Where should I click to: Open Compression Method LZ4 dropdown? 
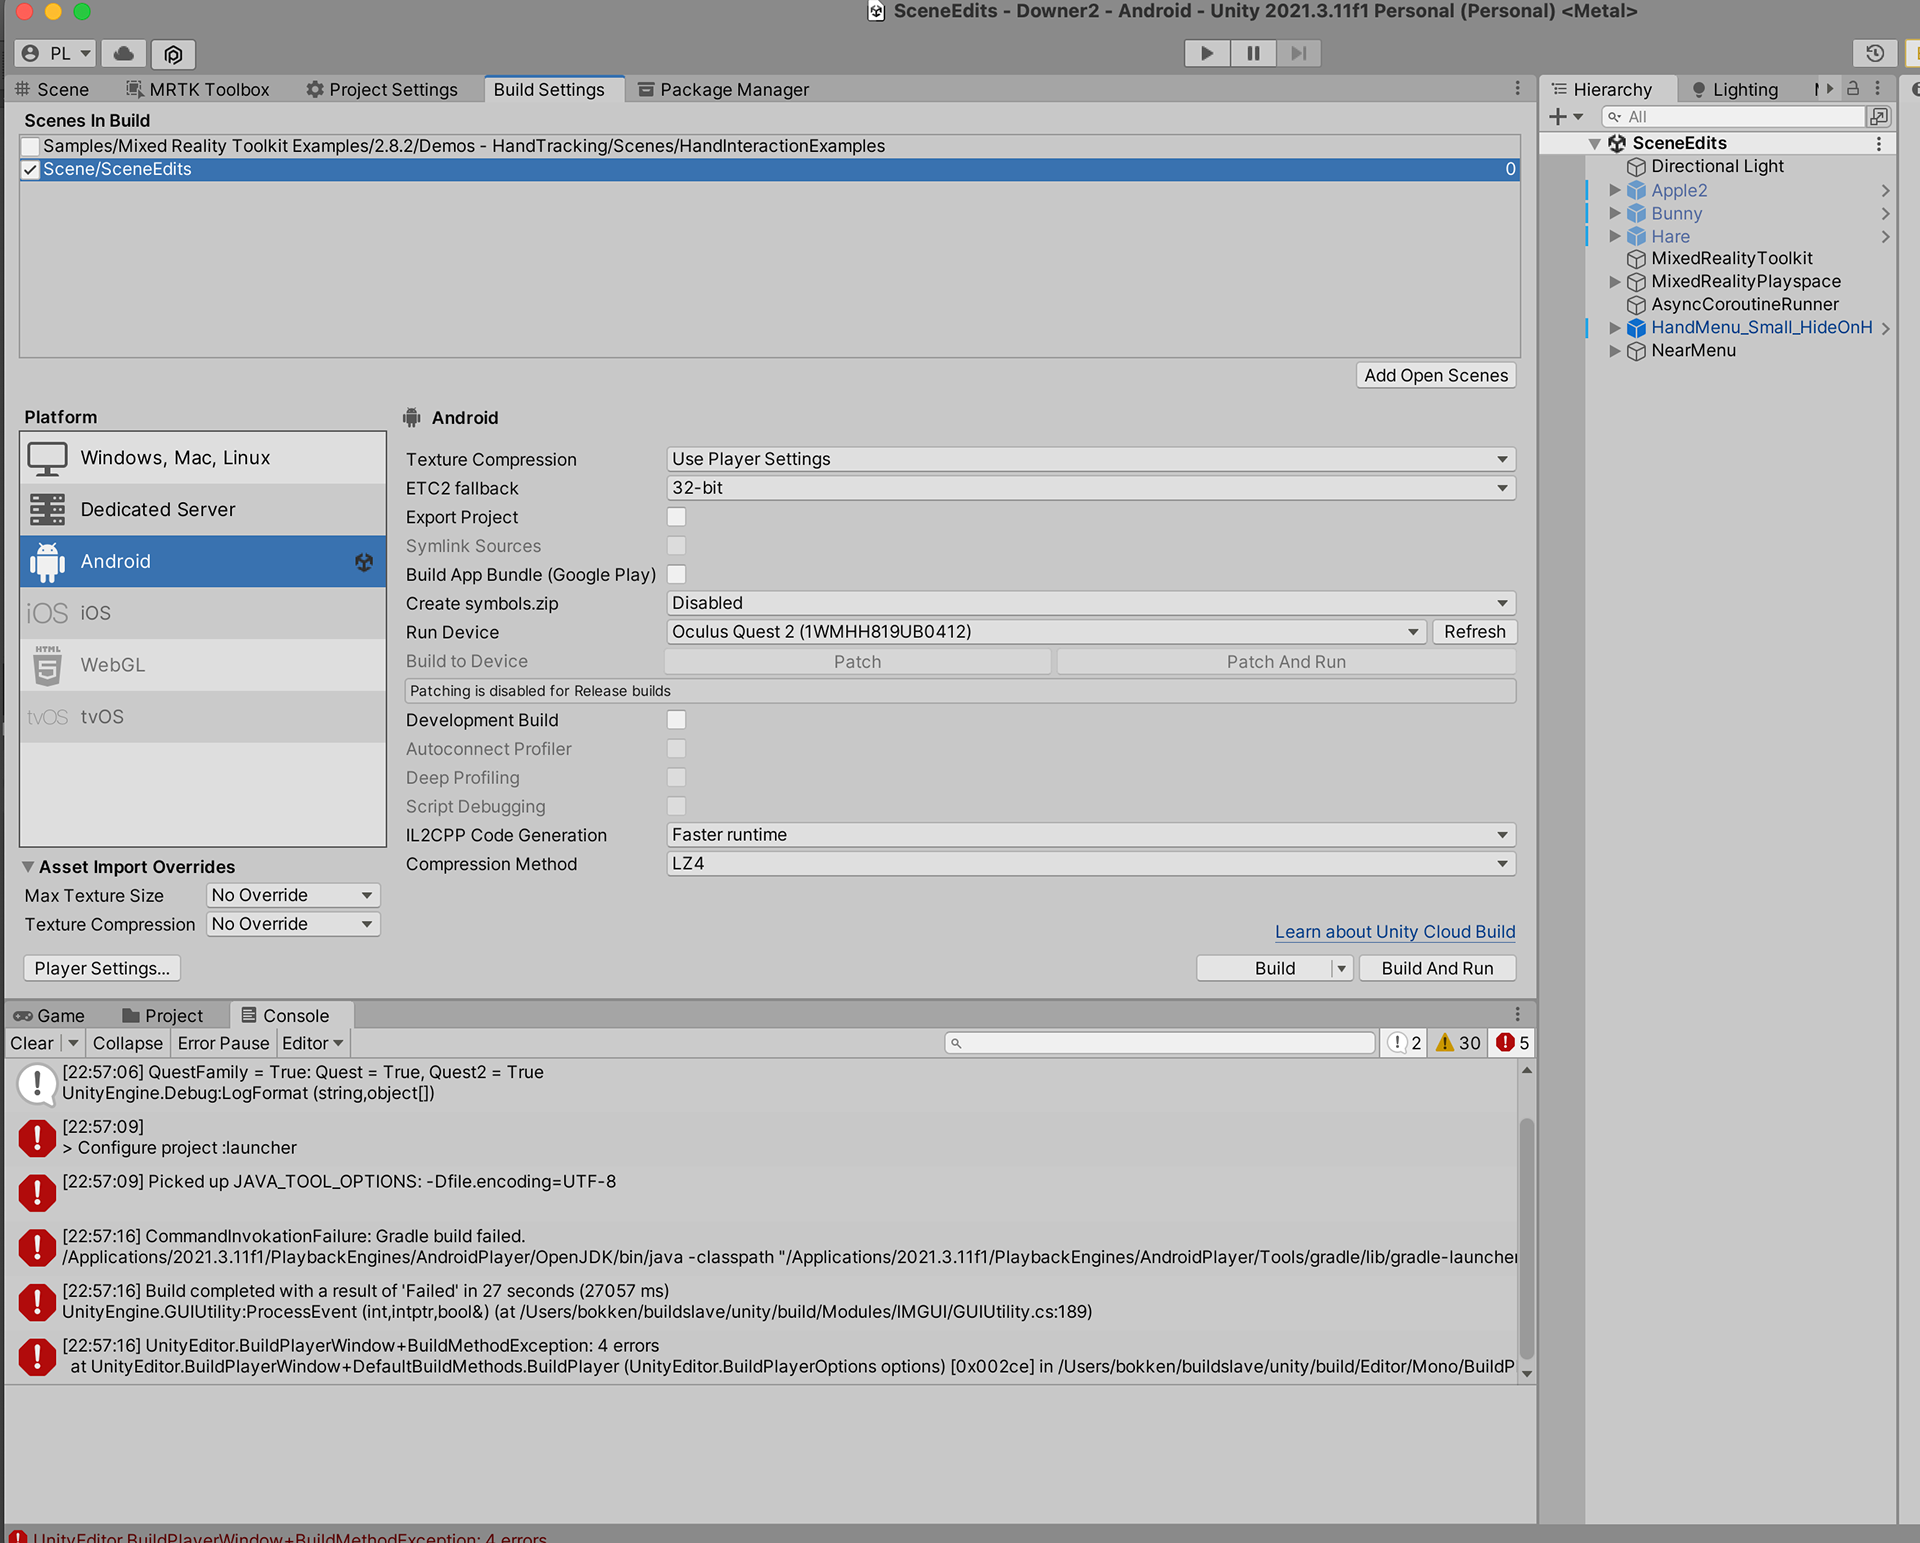[1091, 864]
